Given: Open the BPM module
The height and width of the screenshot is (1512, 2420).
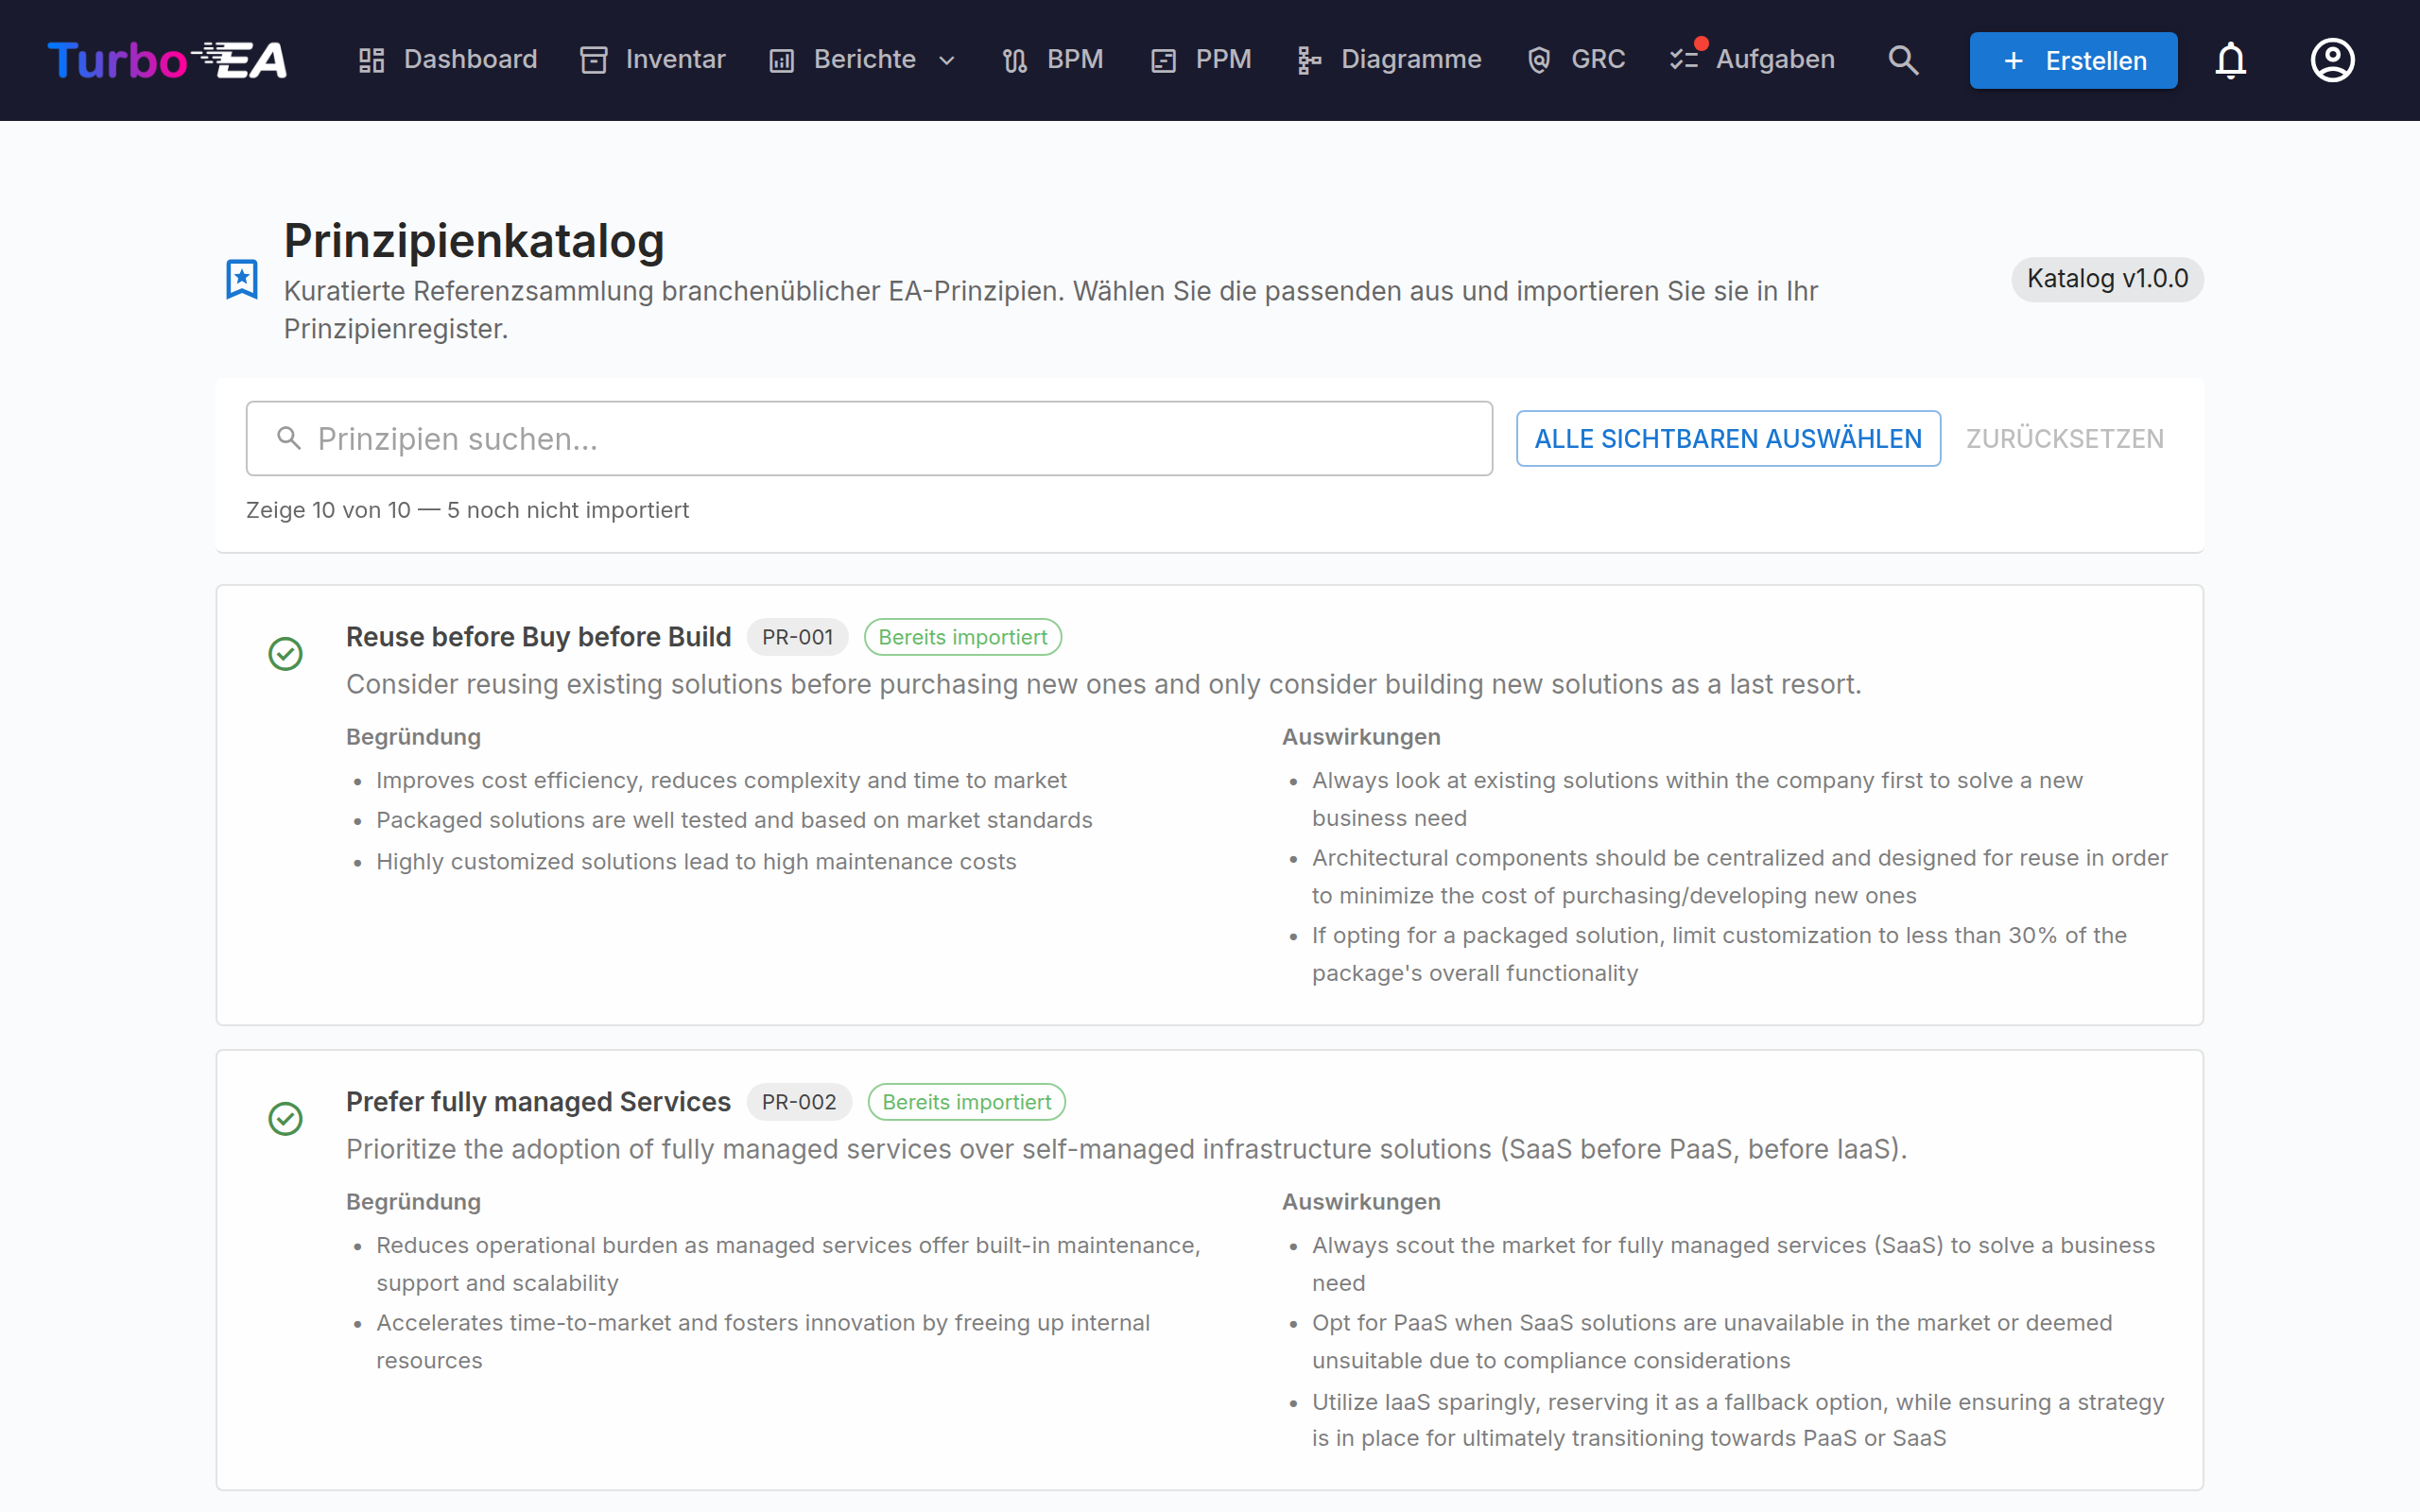Looking at the screenshot, I should point(1053,60).
